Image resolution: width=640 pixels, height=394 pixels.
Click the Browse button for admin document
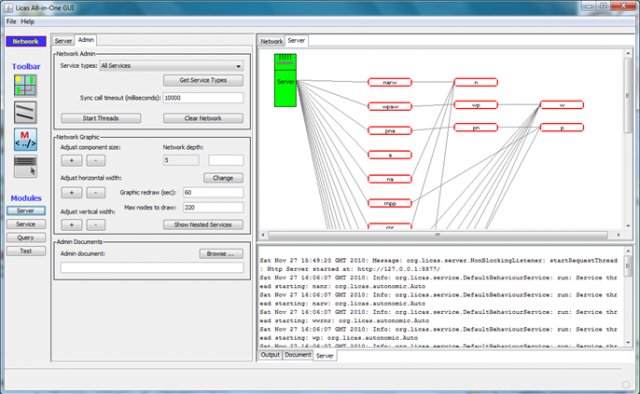click(221, 254)
